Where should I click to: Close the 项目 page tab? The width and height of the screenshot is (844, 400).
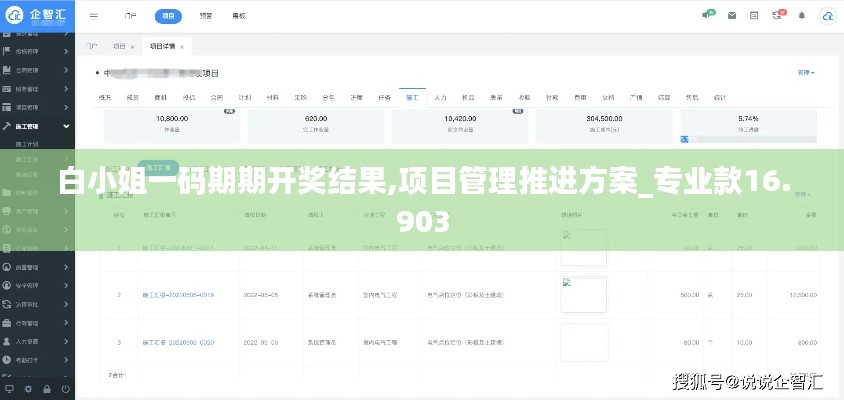click(132, 47)
